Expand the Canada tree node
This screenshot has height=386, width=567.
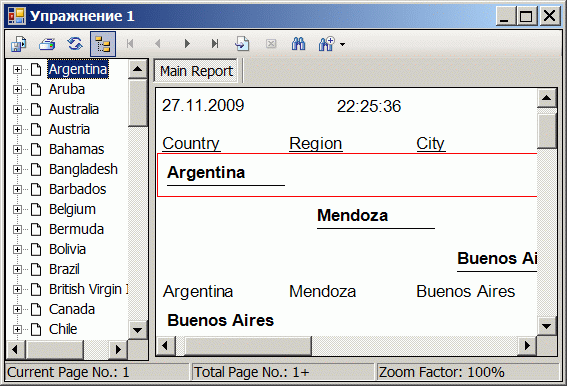tap(17, 309)
